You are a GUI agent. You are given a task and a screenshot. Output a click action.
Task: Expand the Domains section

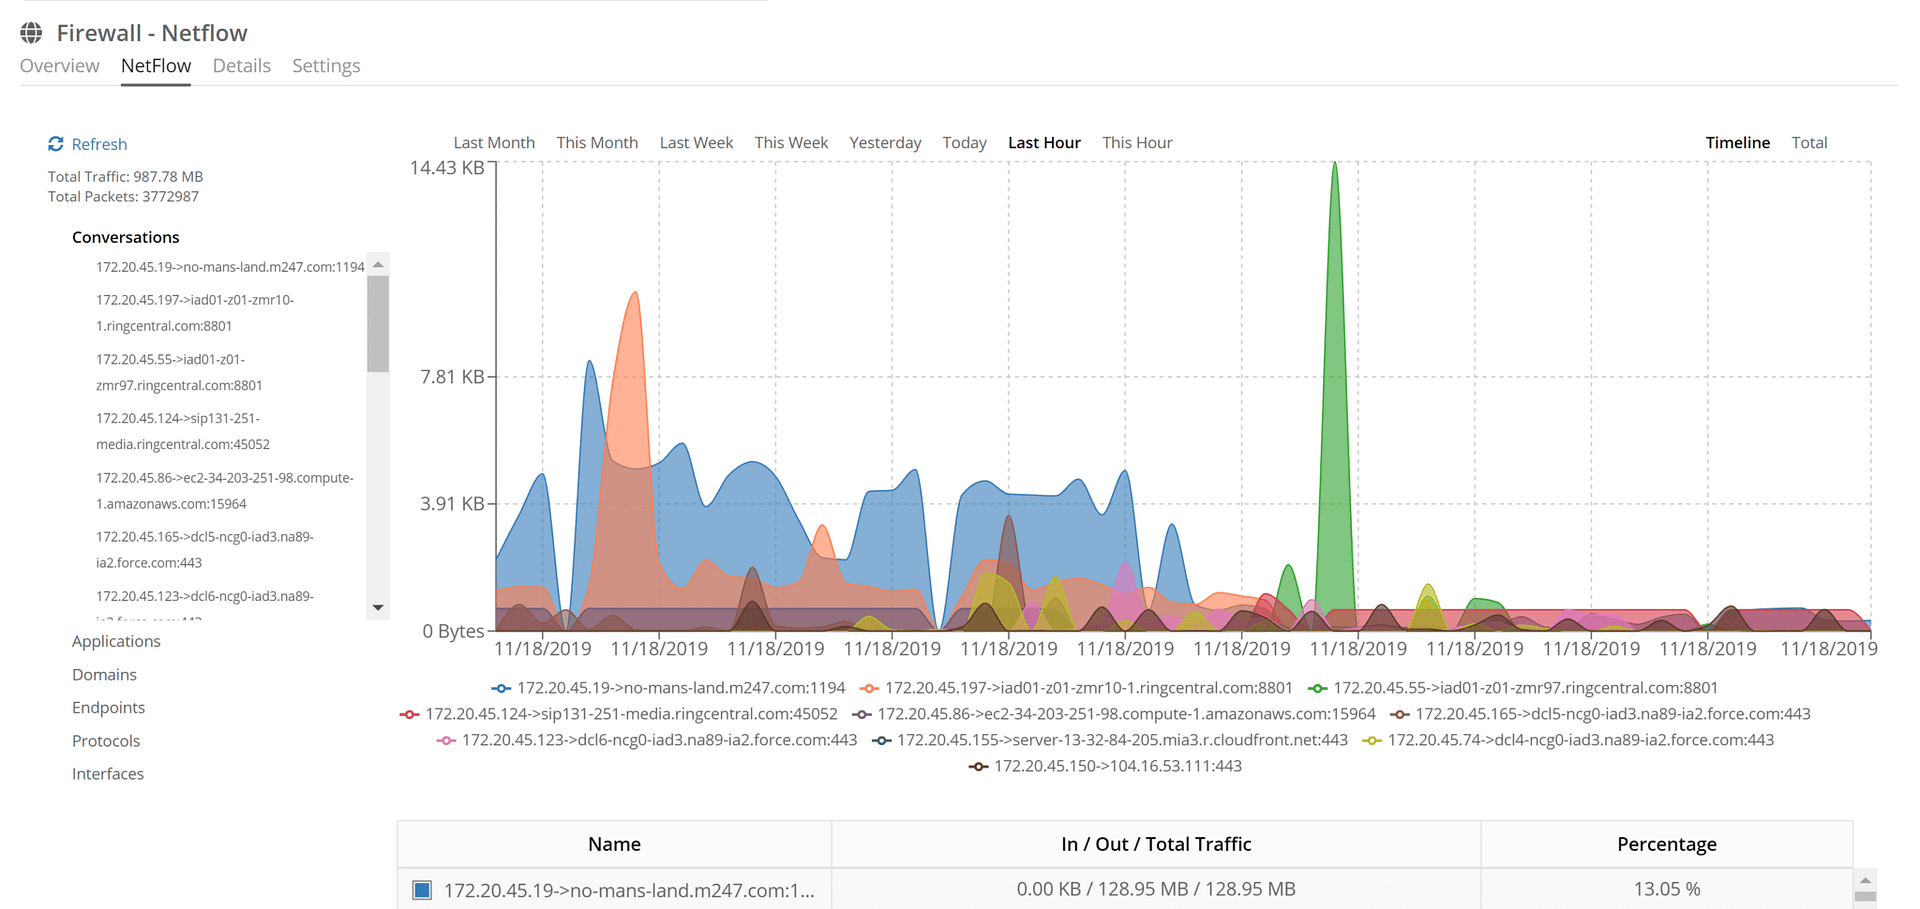104,675
